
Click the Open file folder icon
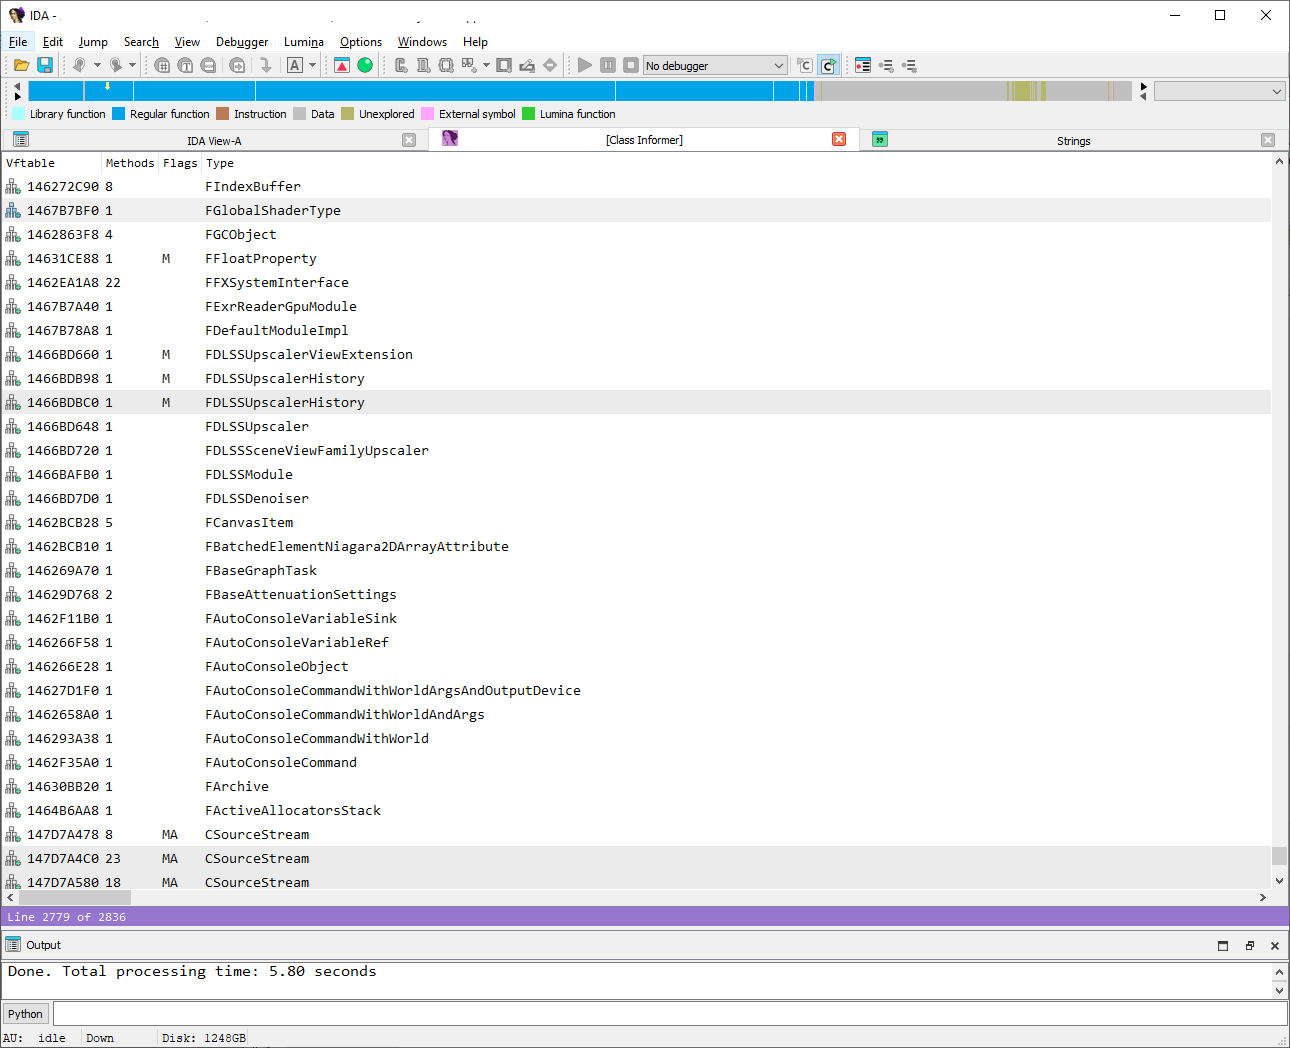(21, 65)
